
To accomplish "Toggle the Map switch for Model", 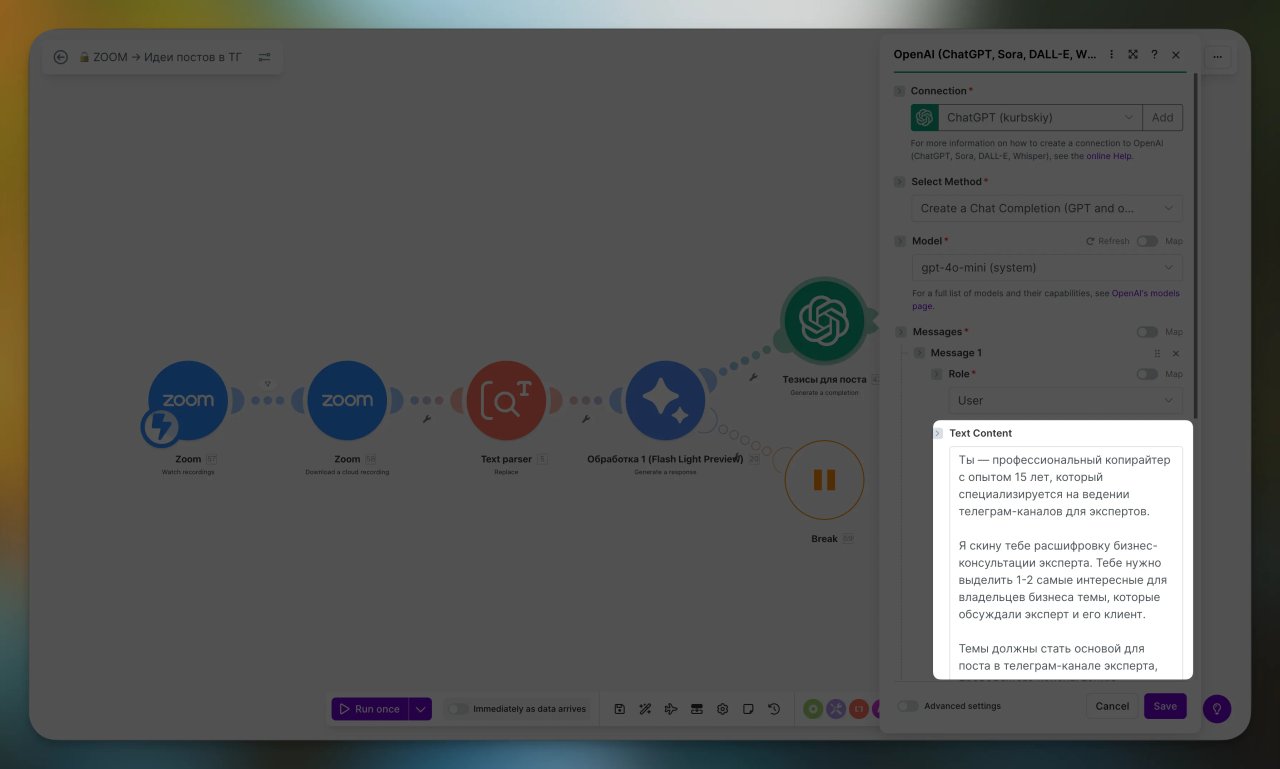I will 1147,241.
